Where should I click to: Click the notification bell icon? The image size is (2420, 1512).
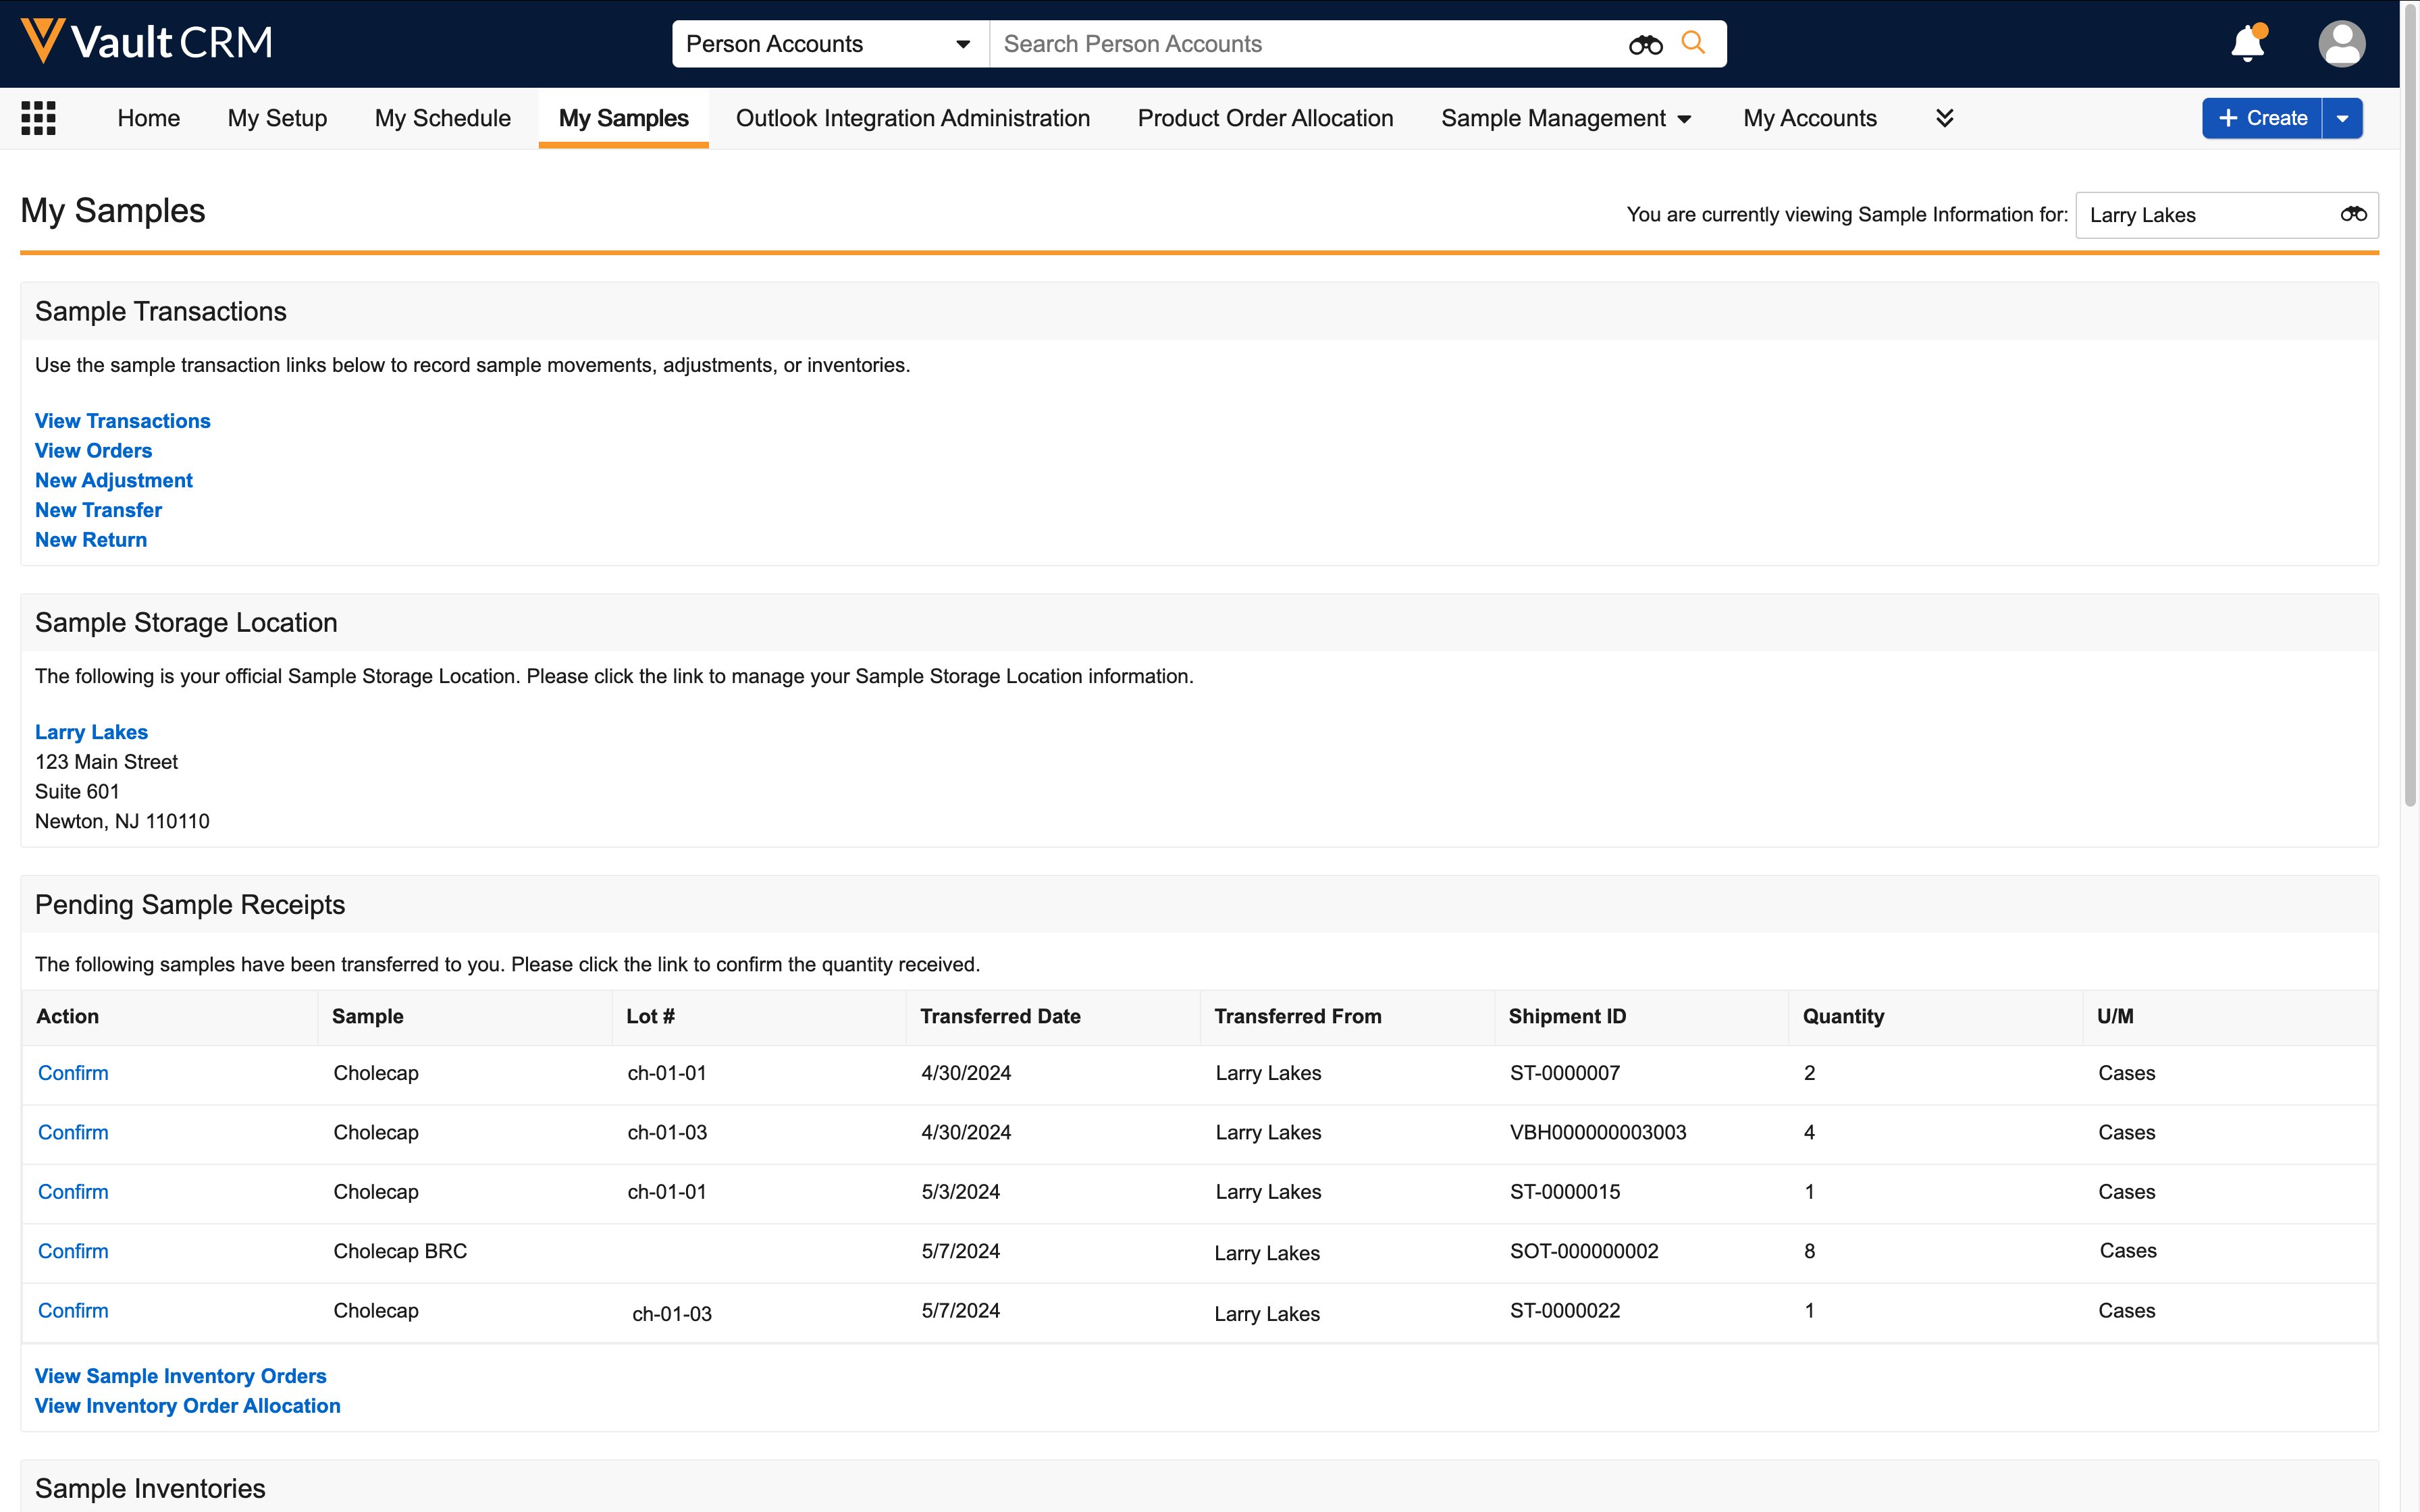2247,44
